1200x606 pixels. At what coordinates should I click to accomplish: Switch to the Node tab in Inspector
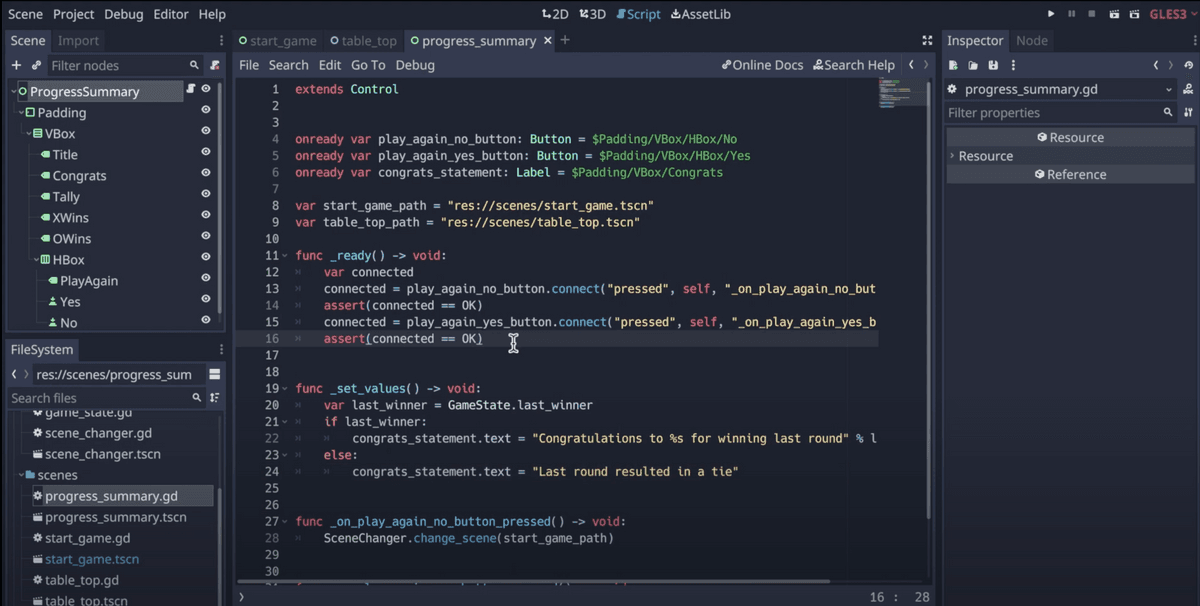[1033, 40]
